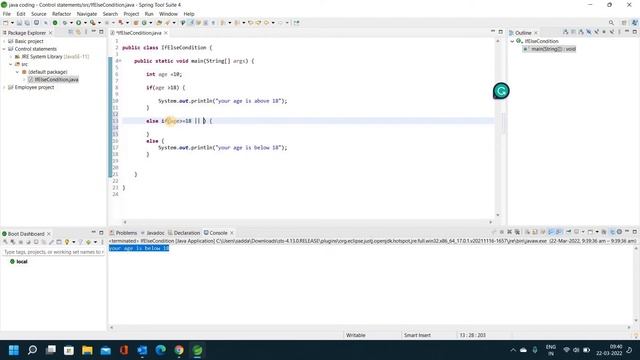The width and height of the screenshot is (640, 360).
Task: Open the dropdown arrow beside the New icon
Action: coord(12,23)
